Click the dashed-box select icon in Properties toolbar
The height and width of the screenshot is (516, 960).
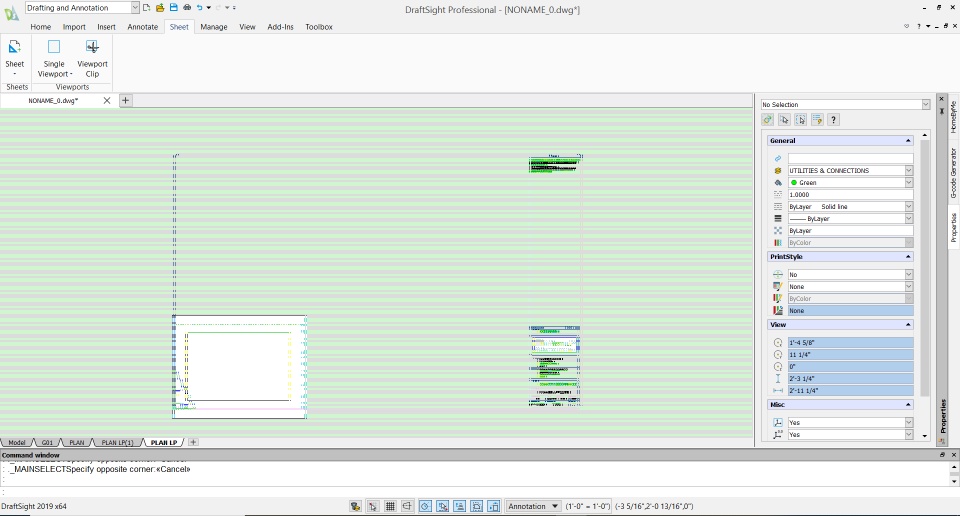801,120
